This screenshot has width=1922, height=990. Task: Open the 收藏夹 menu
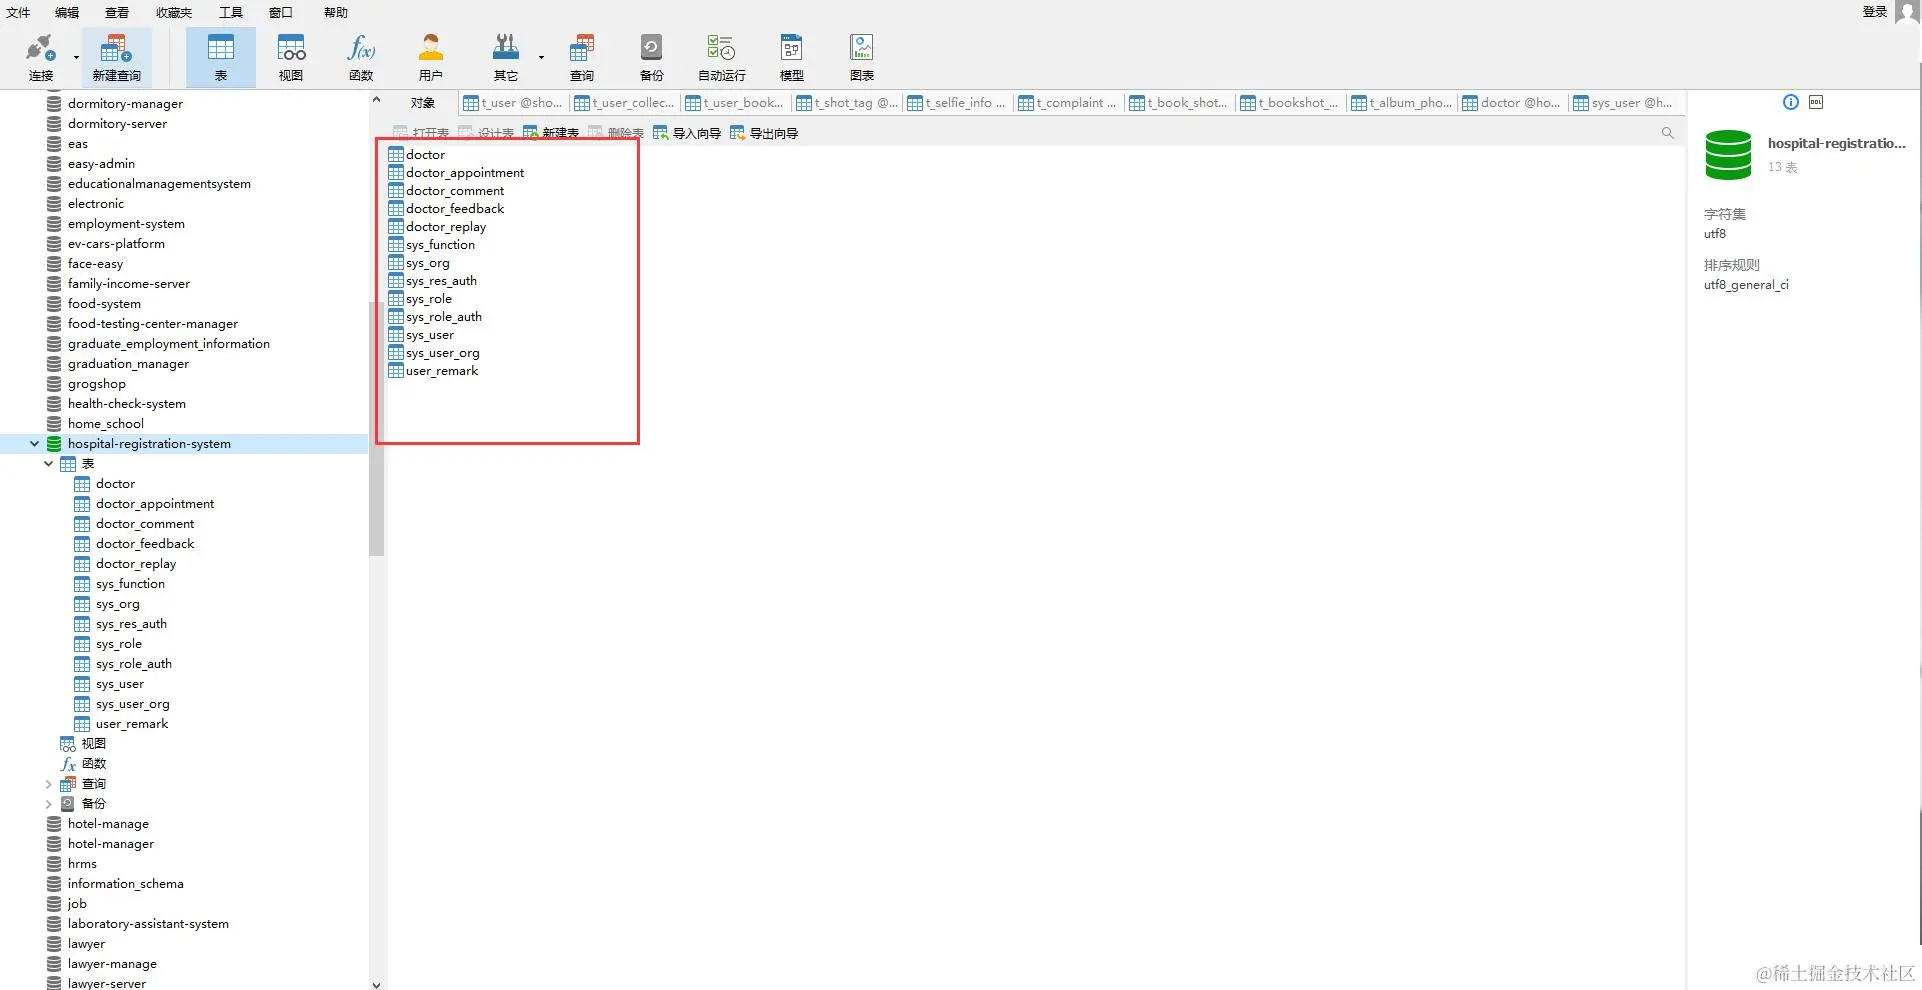[x=174, y=12]
